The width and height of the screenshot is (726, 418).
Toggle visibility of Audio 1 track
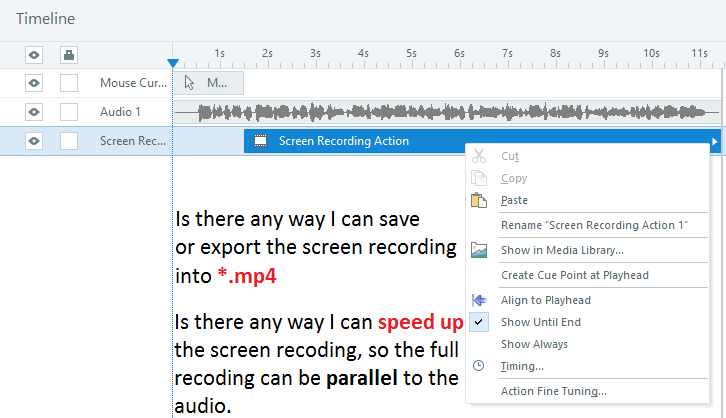pyautogui.click(x=33, y=112)
